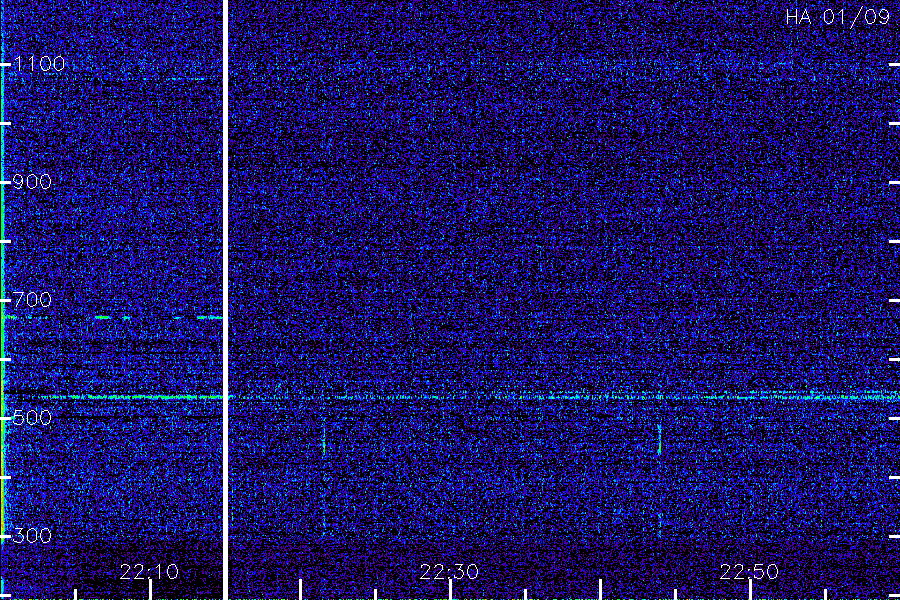Click the 22:30 time axis label

[x=449, y=572]
